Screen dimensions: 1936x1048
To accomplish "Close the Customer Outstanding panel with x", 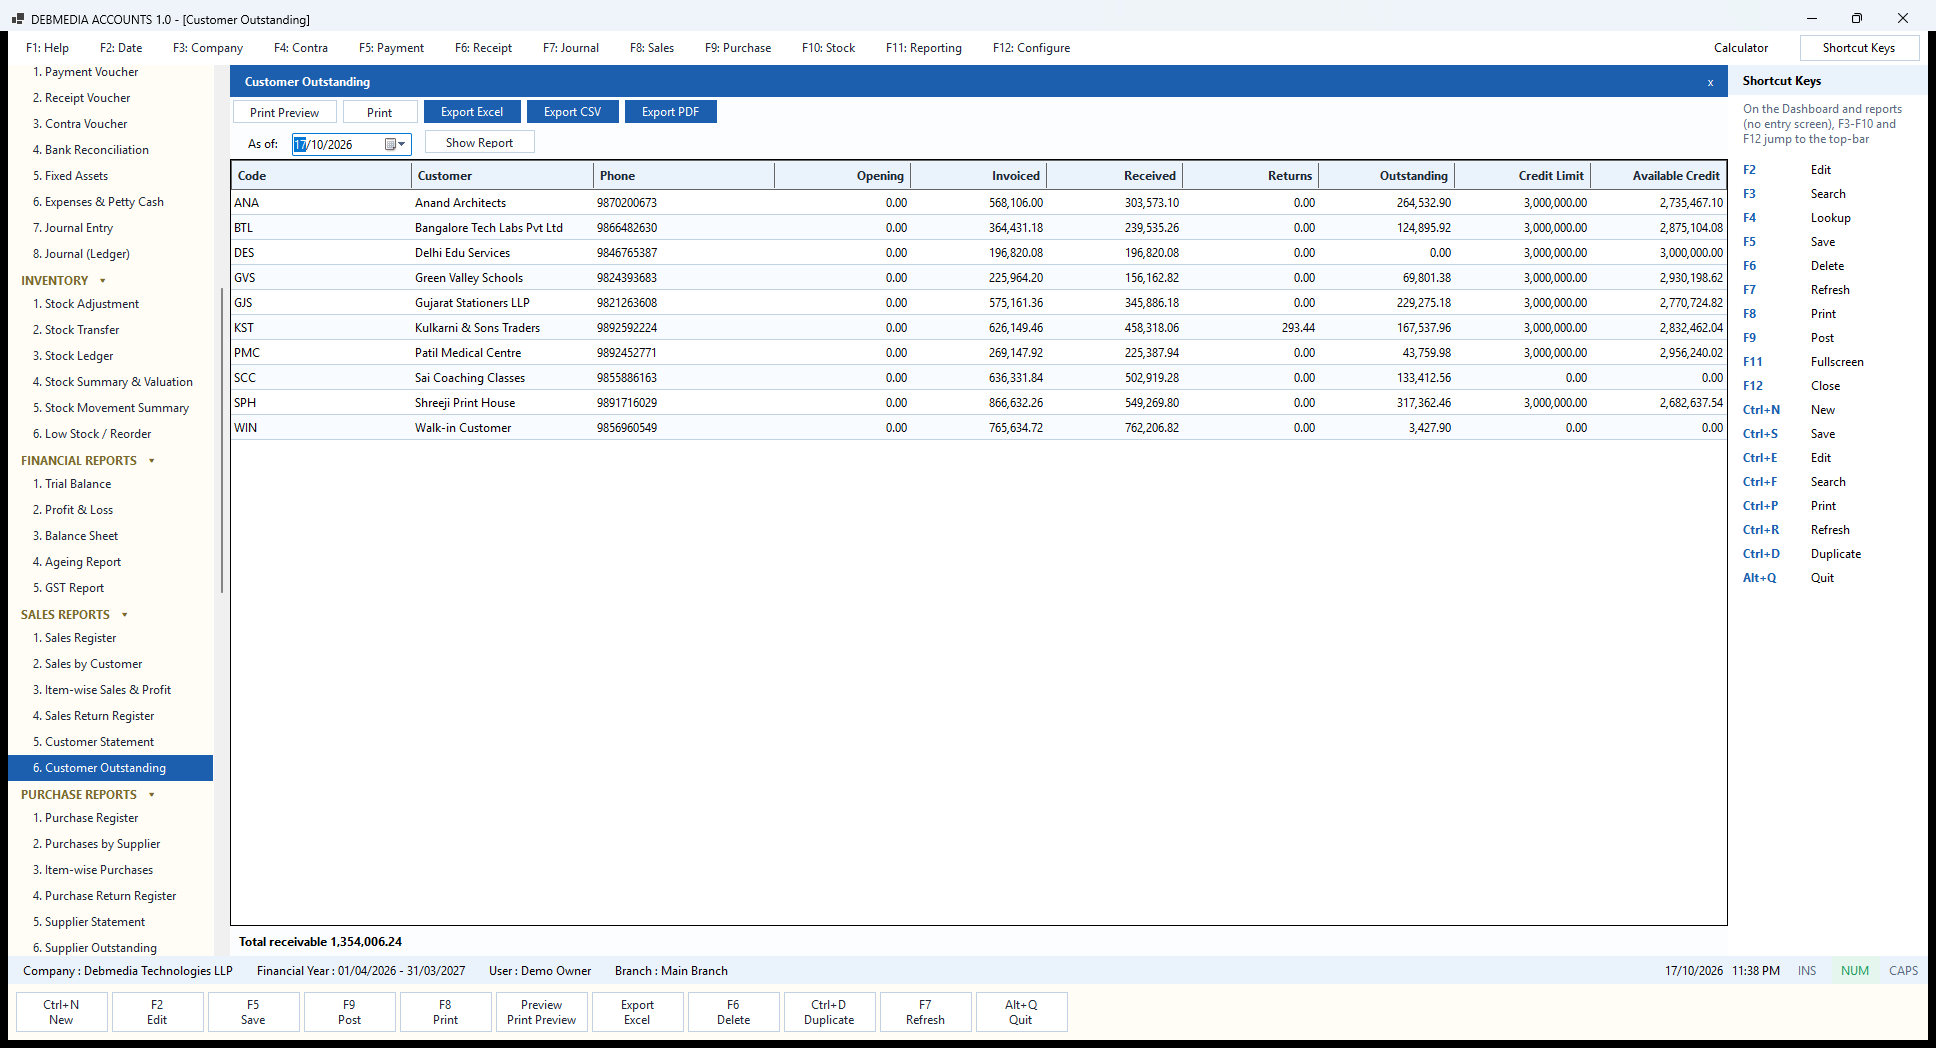I will click(1710, 83).
